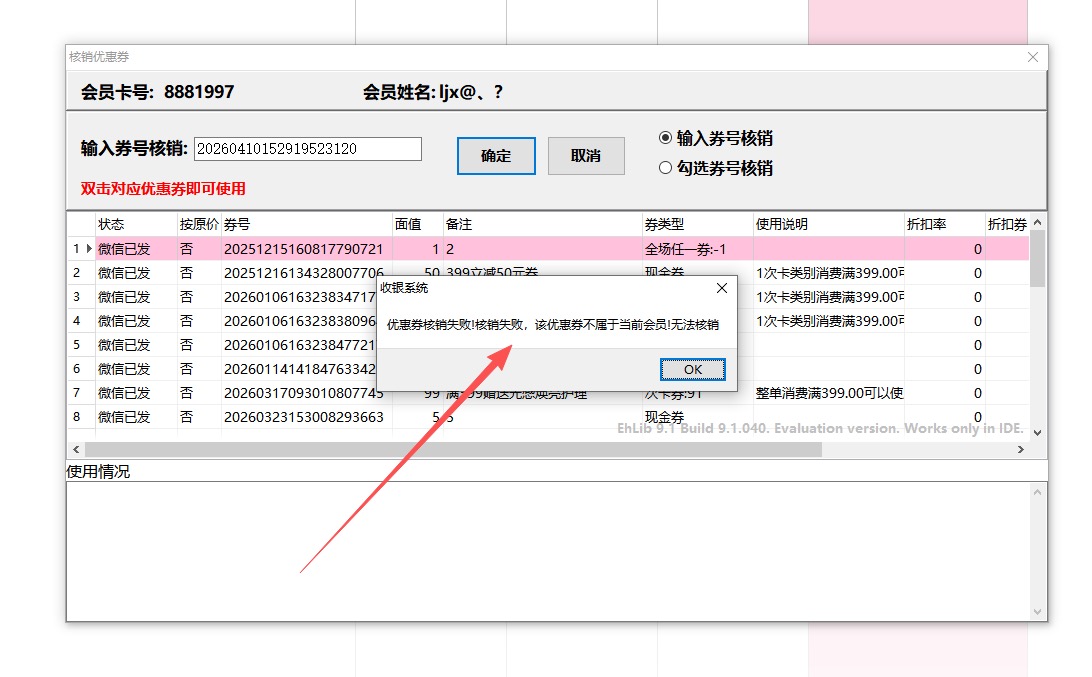The image size is (1092, 677).
Task: Click the coupon number input field
Action: click(x=308, y=149)
